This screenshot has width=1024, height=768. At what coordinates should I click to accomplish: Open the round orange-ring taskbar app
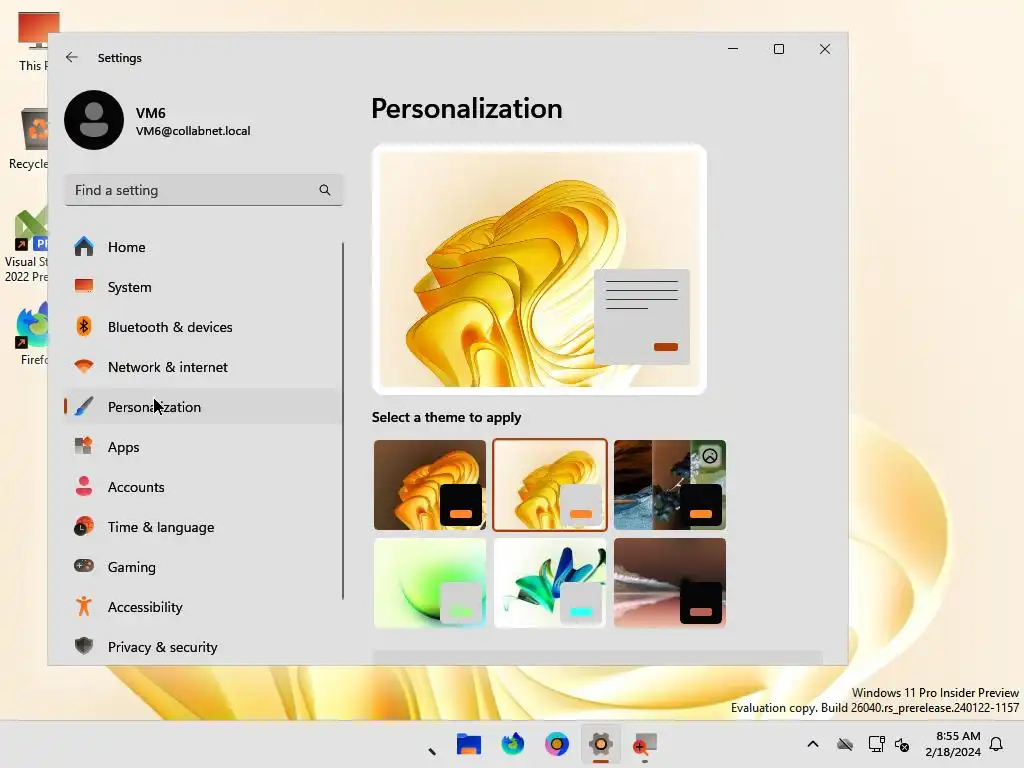[556, 744]
